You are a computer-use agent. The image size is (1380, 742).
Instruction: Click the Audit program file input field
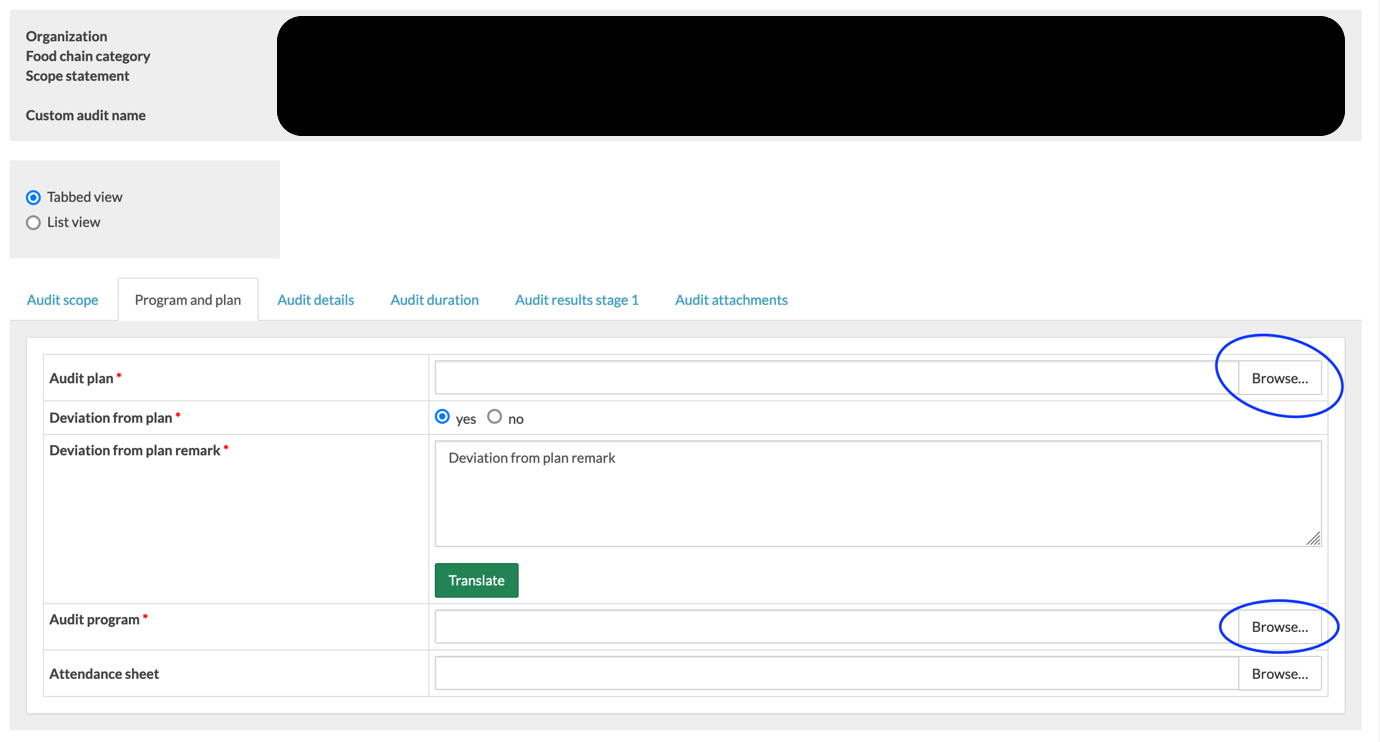pyautogui.click(x=836, y=627)
